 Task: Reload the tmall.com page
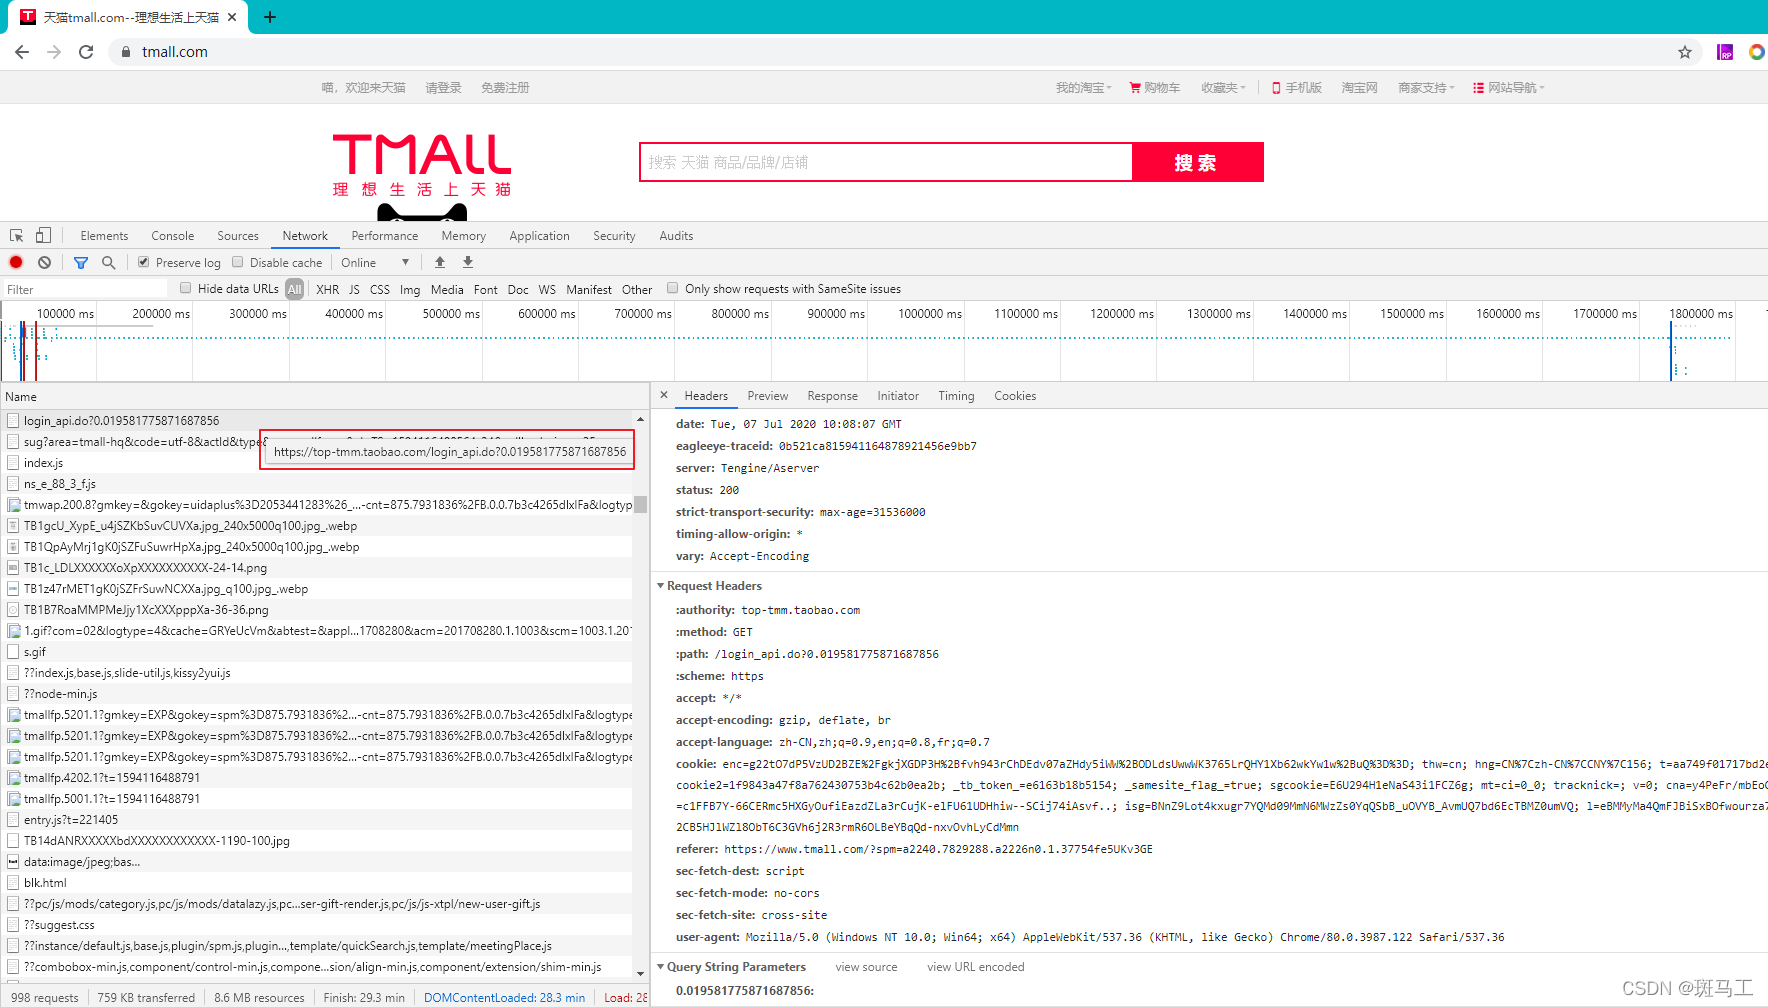(86, 52)
